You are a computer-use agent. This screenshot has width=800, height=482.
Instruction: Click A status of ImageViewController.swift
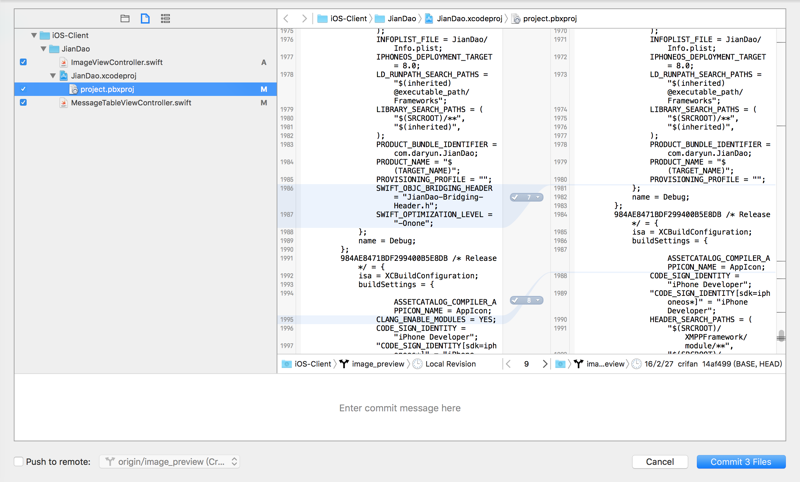tap(264, 62)
